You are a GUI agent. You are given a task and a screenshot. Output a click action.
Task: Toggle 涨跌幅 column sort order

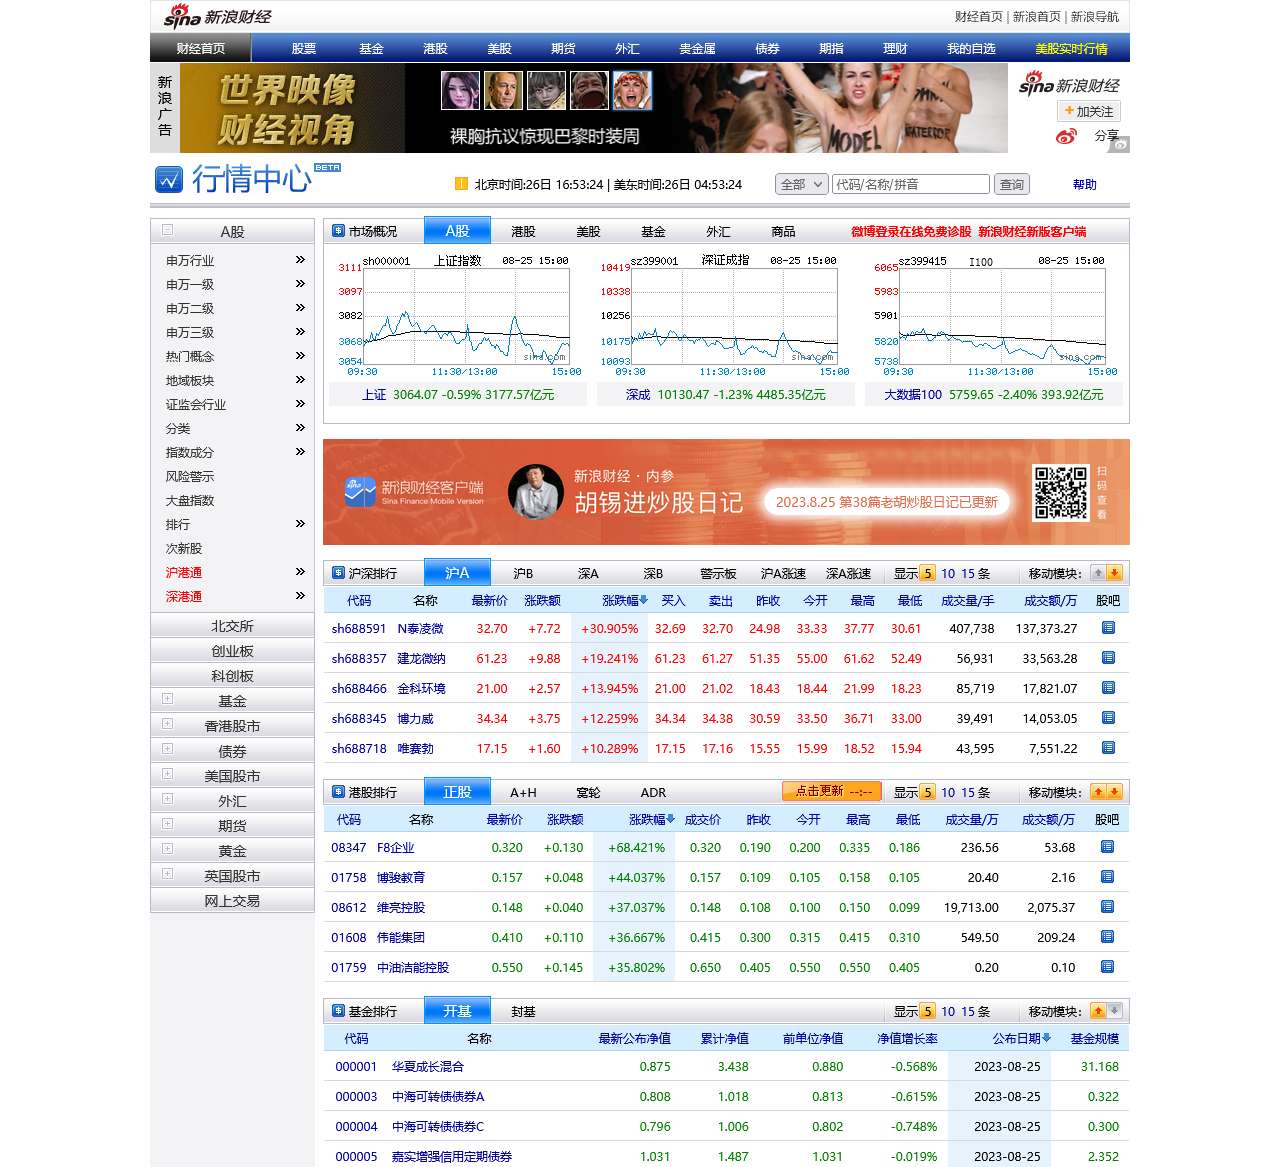click(x=622, y=601)
